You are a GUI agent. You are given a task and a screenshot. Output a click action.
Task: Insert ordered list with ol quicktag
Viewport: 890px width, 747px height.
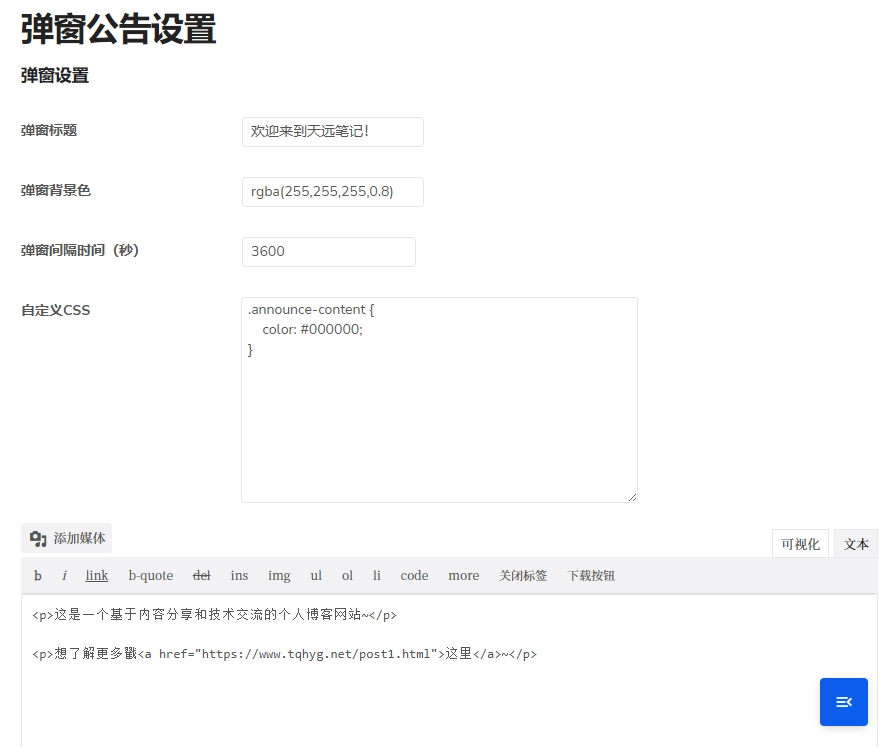tap(347, 575)
